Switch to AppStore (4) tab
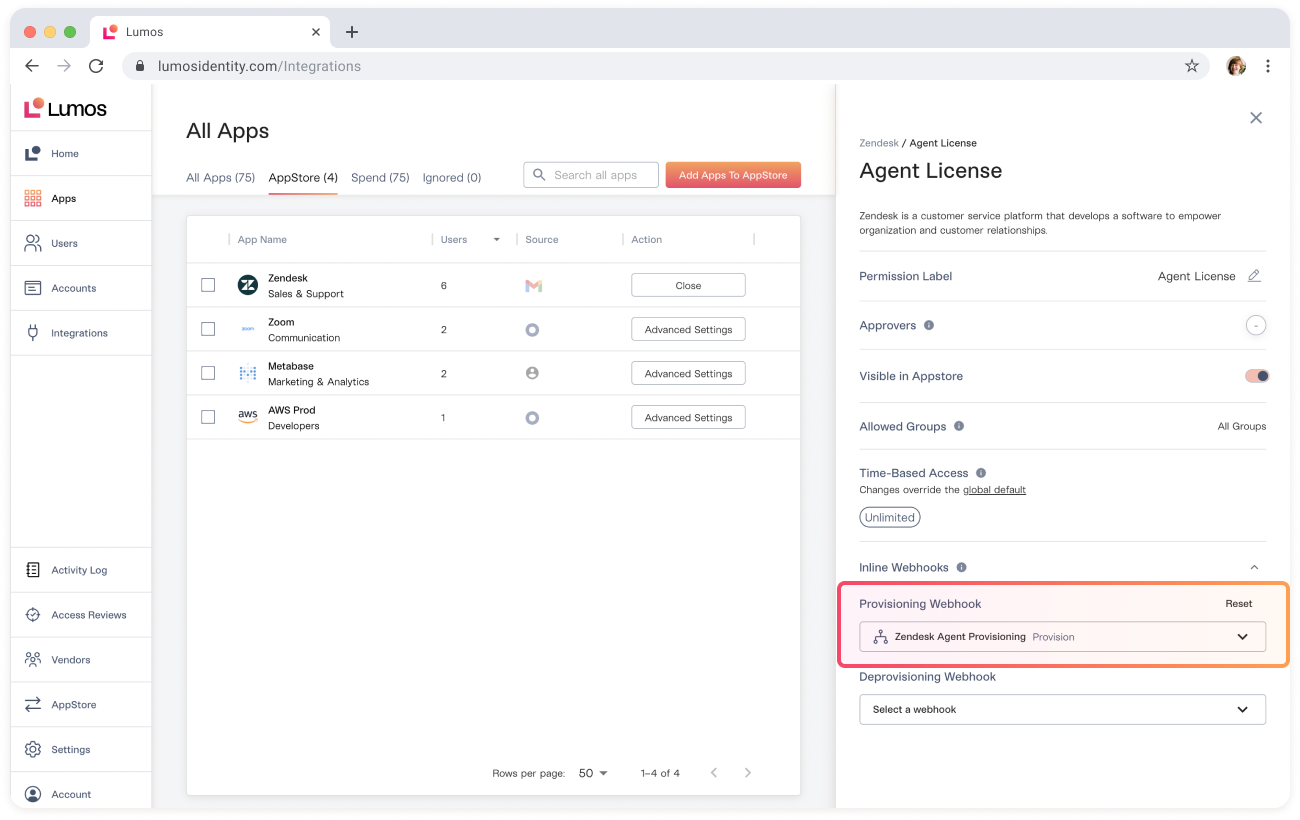 click(x=303, y=178)
